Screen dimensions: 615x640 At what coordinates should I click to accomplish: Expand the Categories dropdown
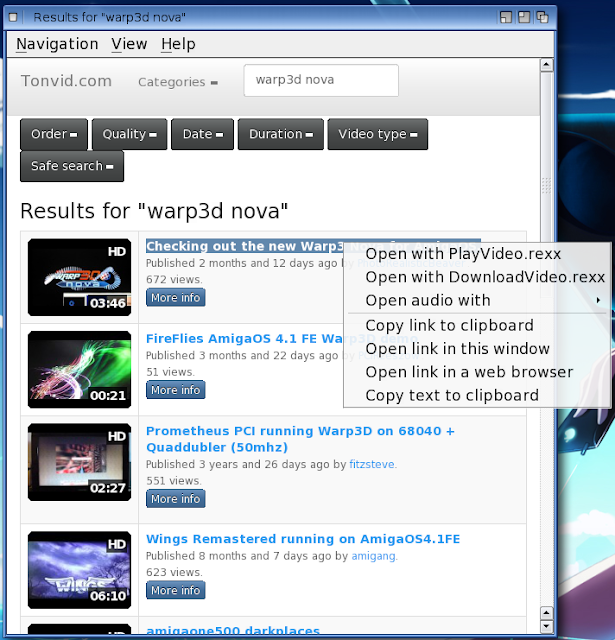coord(178,82)
